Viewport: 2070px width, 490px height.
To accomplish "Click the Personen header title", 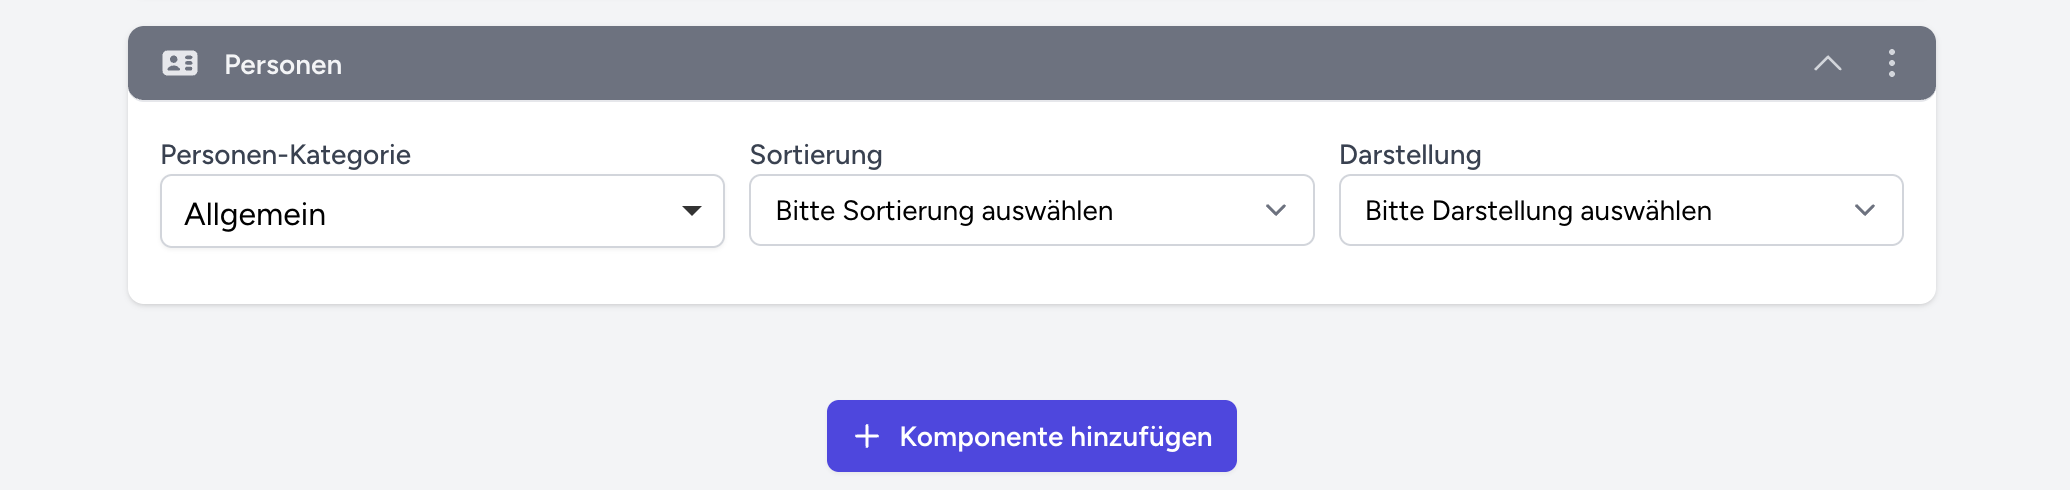I will point(283,65).
